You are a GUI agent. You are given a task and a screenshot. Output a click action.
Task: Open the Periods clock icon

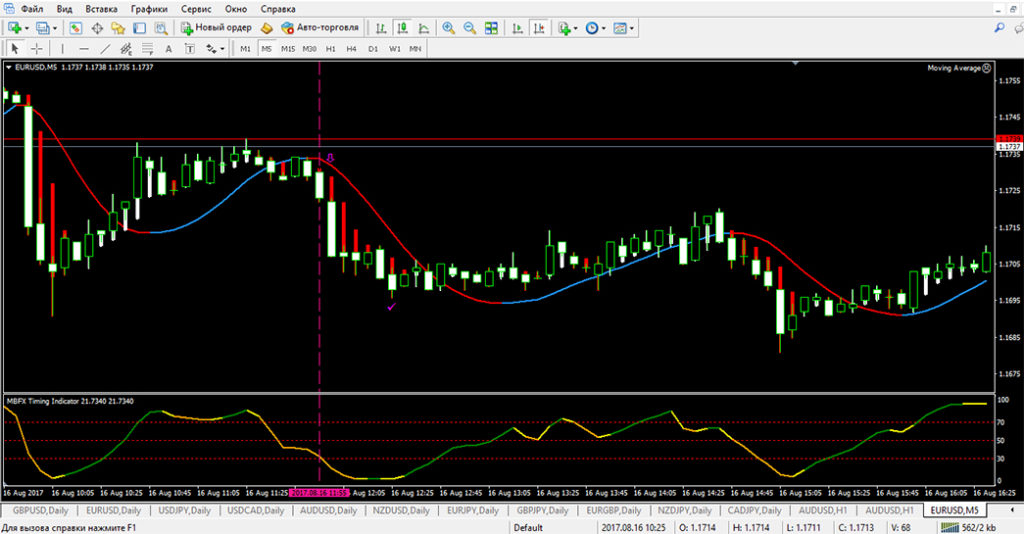tap(592, 28)
